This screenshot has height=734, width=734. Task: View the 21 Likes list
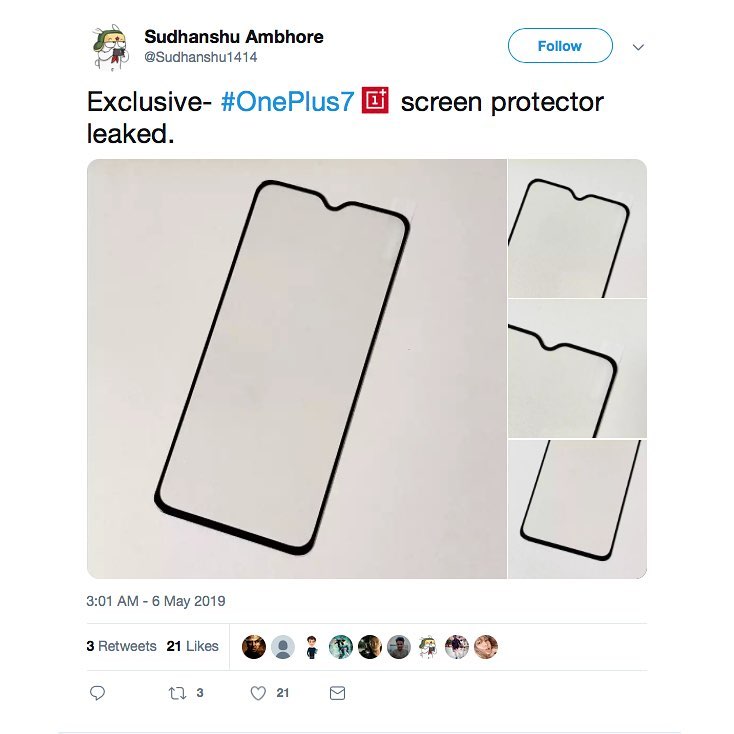(193, 646)
